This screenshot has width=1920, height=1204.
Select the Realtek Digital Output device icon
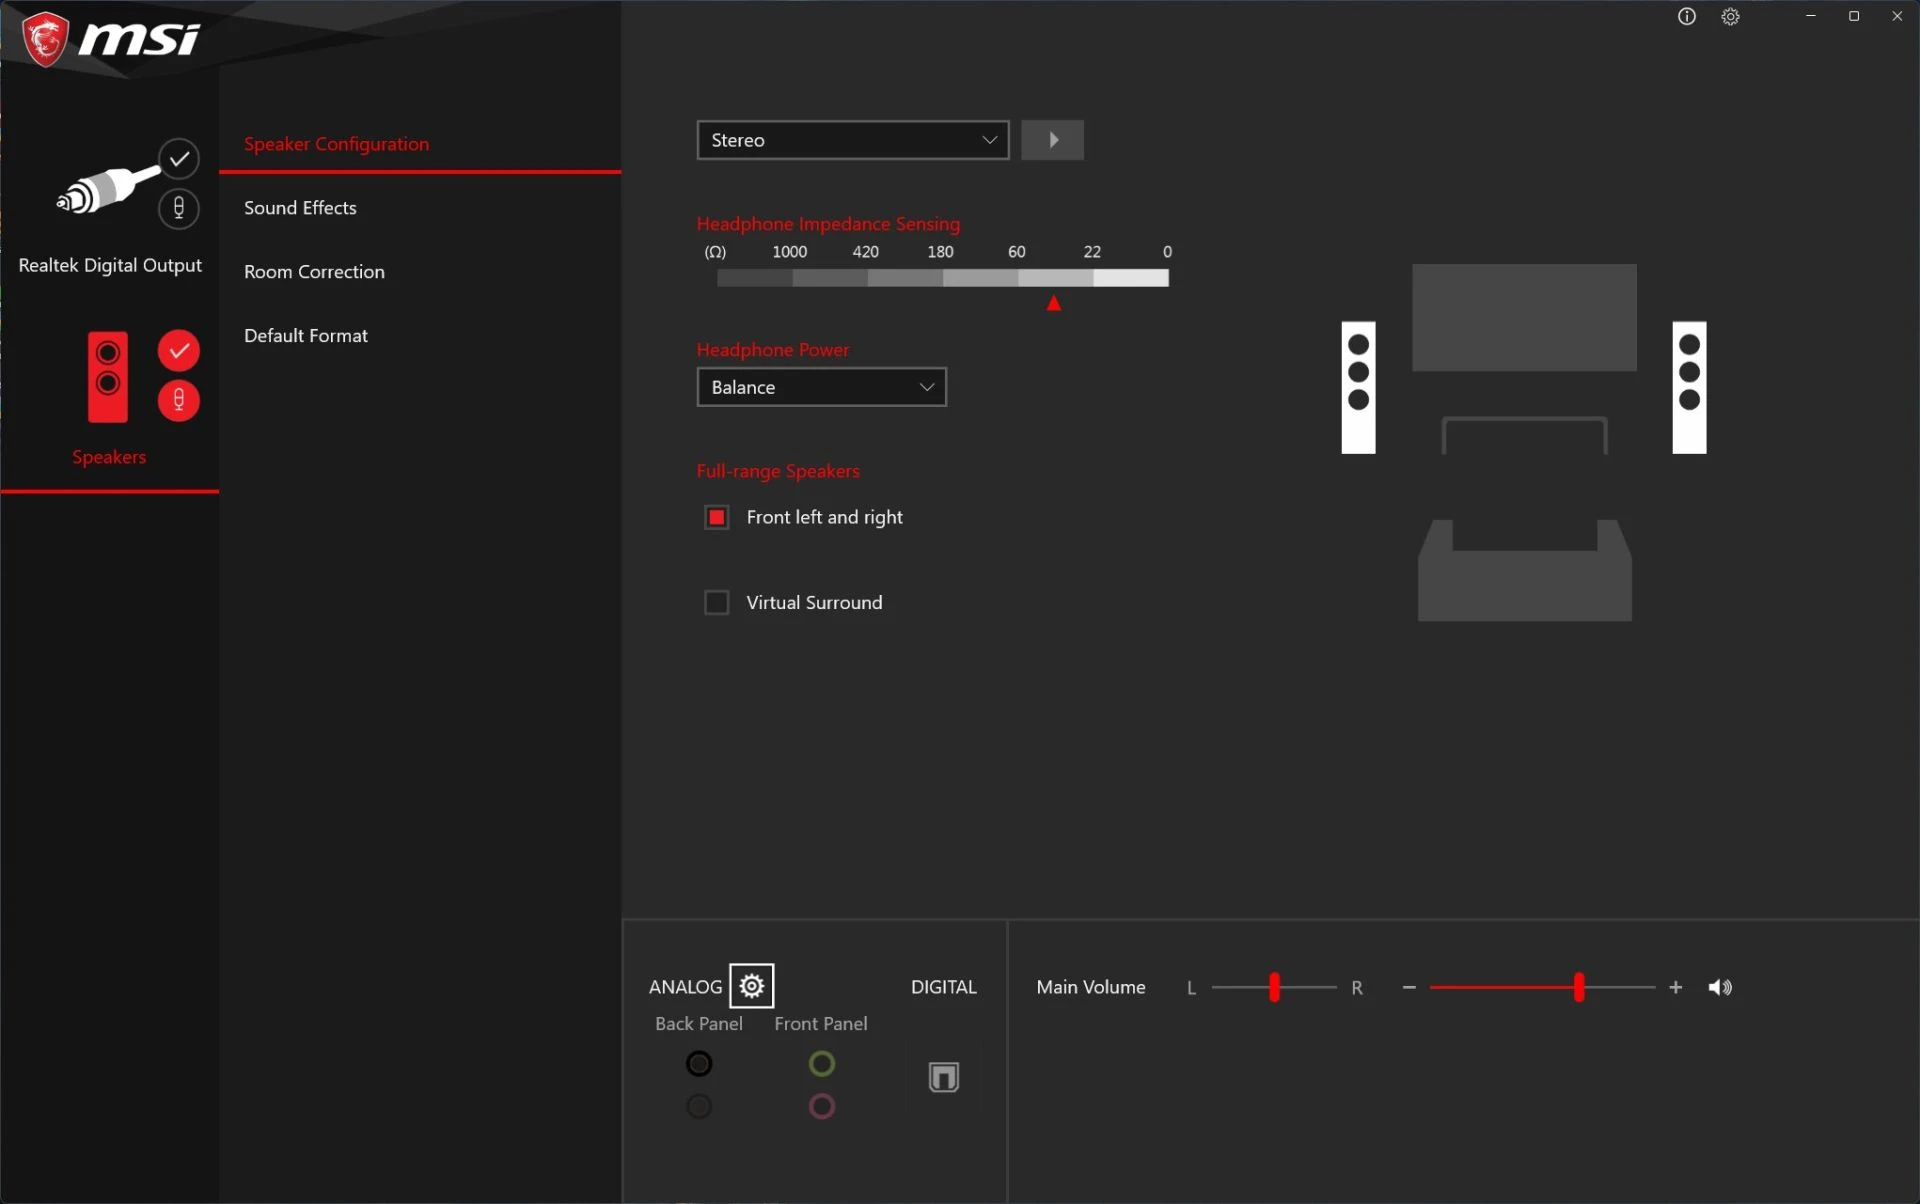coord(107,188)
